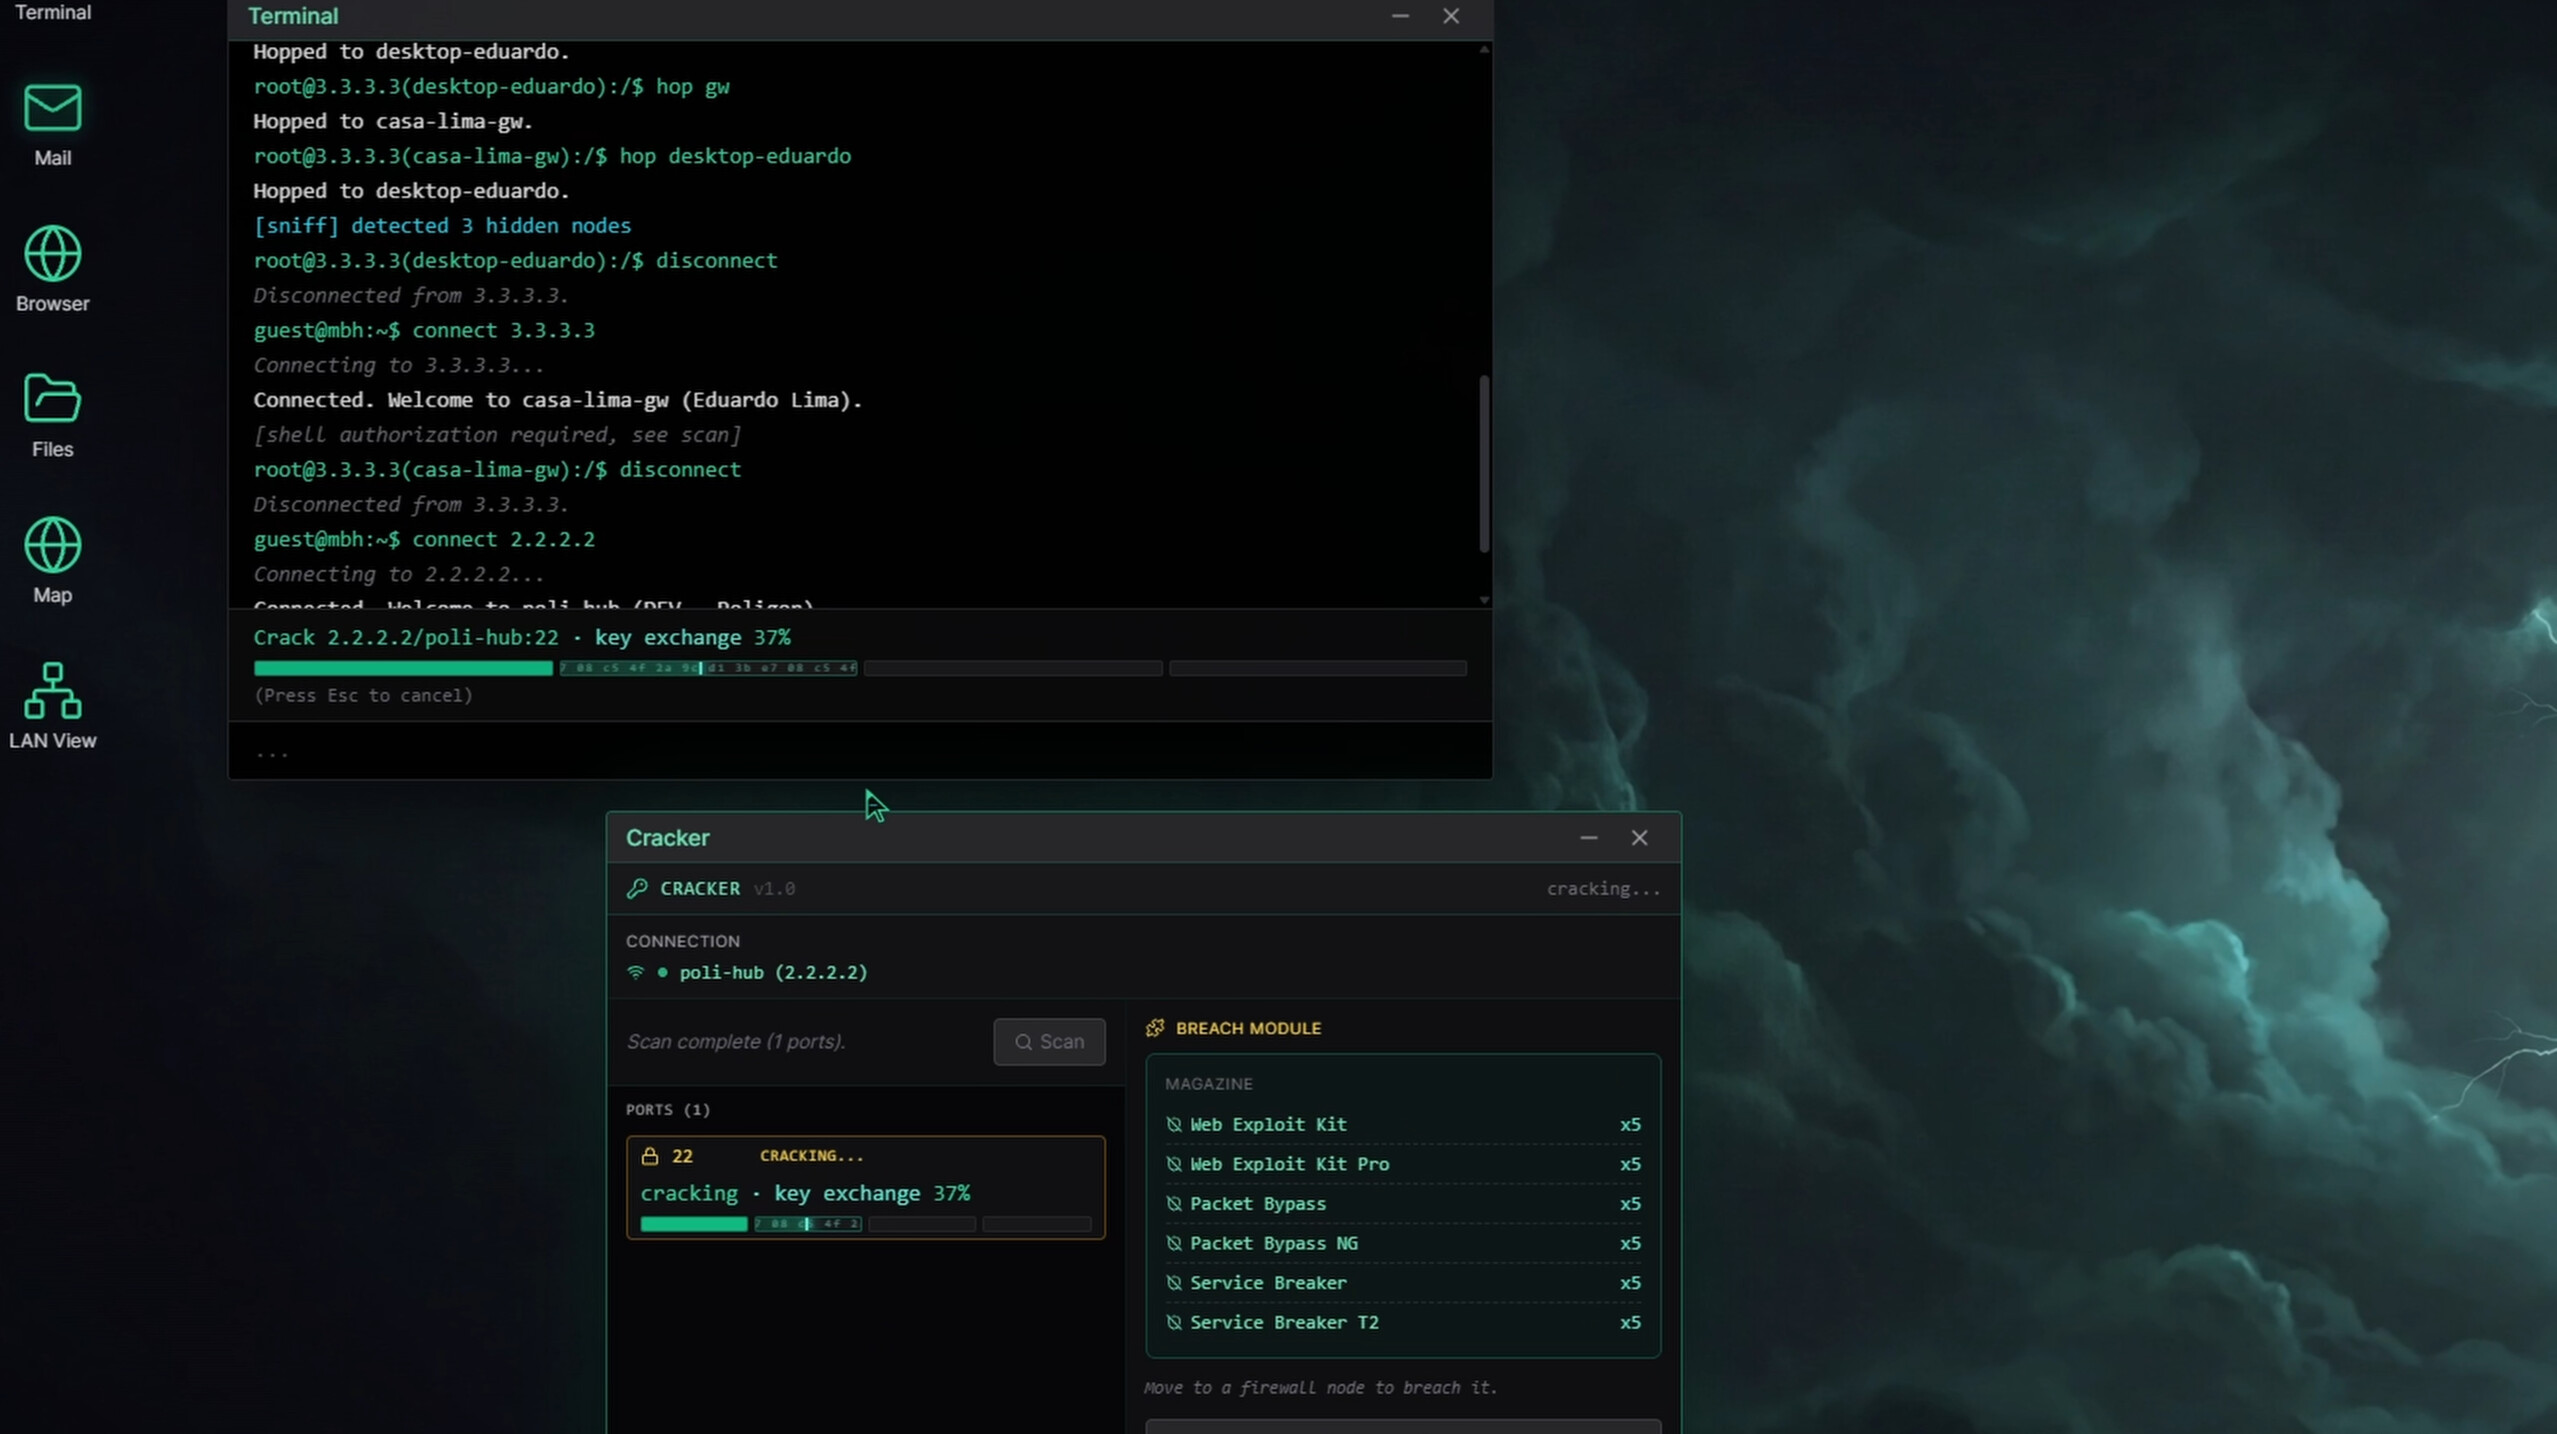Select the Web Exploit Kit Pro magazine row
This screenshot has width=2557, height=1434.
pos(1403,1165)
